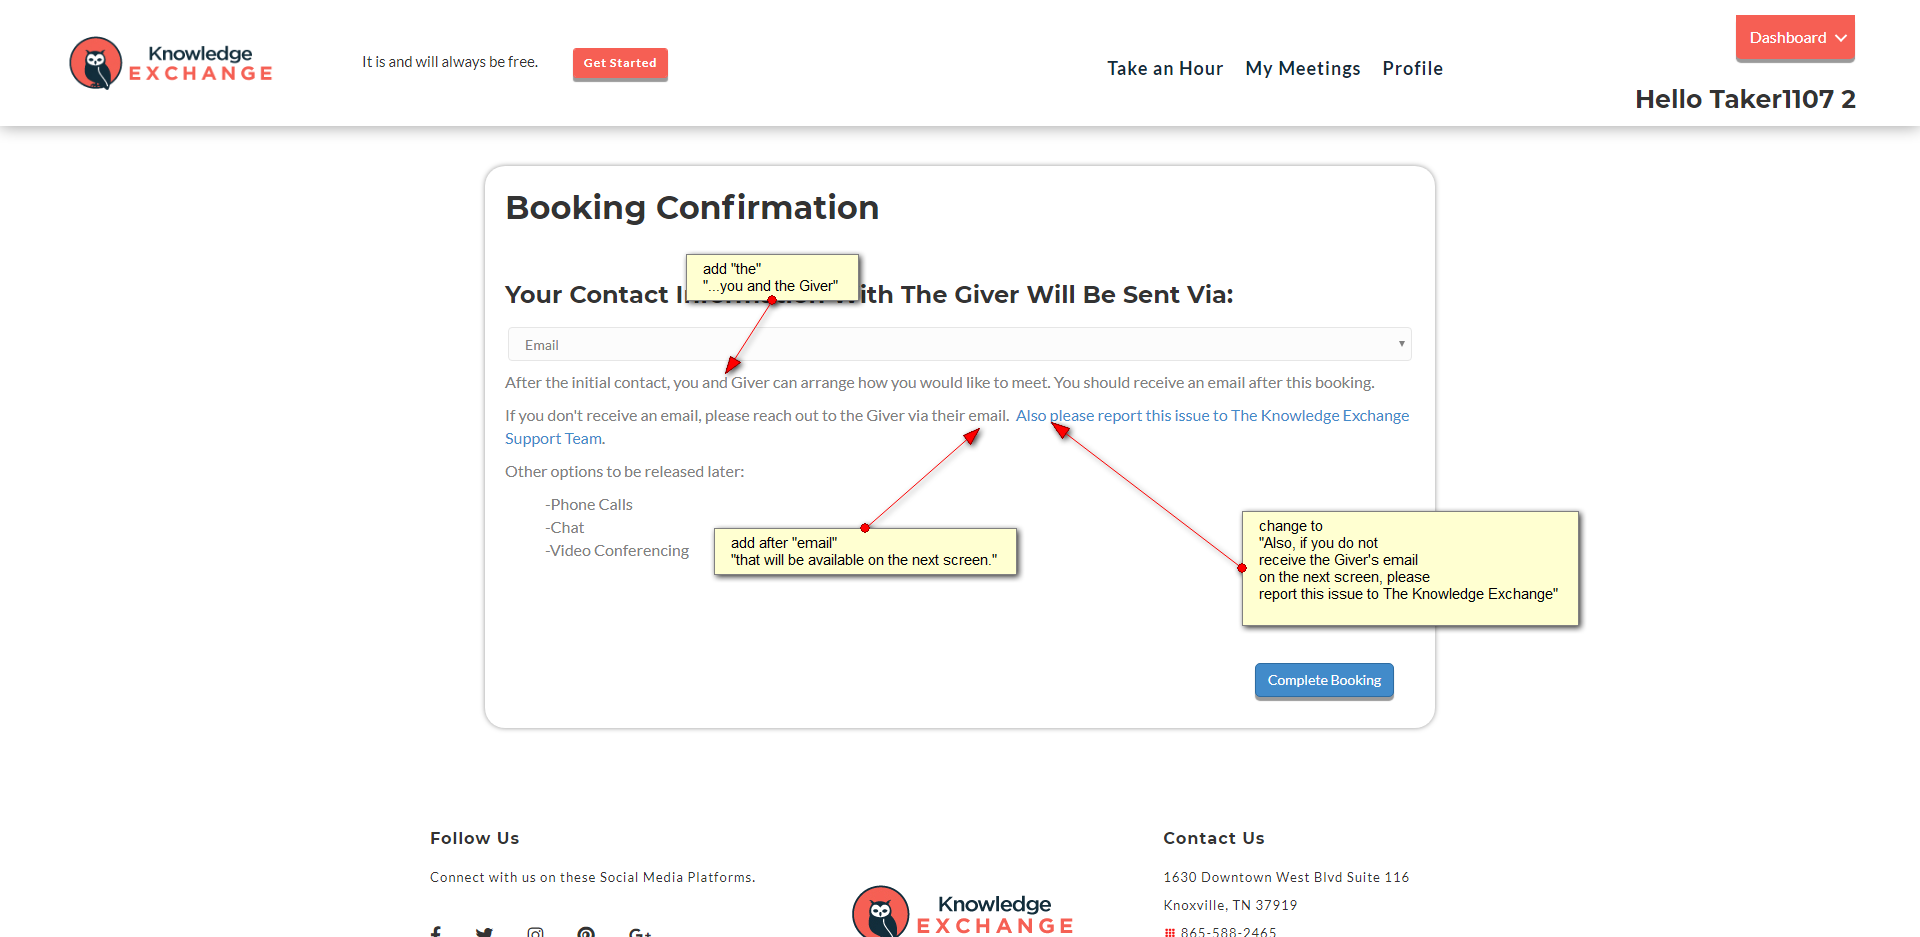Click the Knowledge Exchange owl logo in header
This screenshot has height=937, width=1920.
96,63
